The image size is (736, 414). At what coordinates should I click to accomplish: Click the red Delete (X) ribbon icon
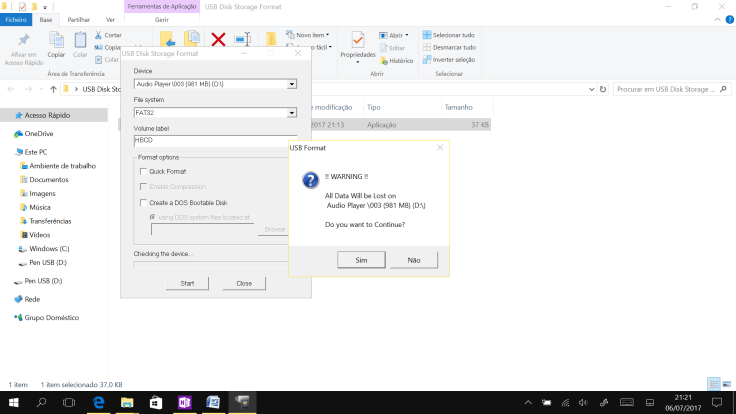tap(218, 40)
